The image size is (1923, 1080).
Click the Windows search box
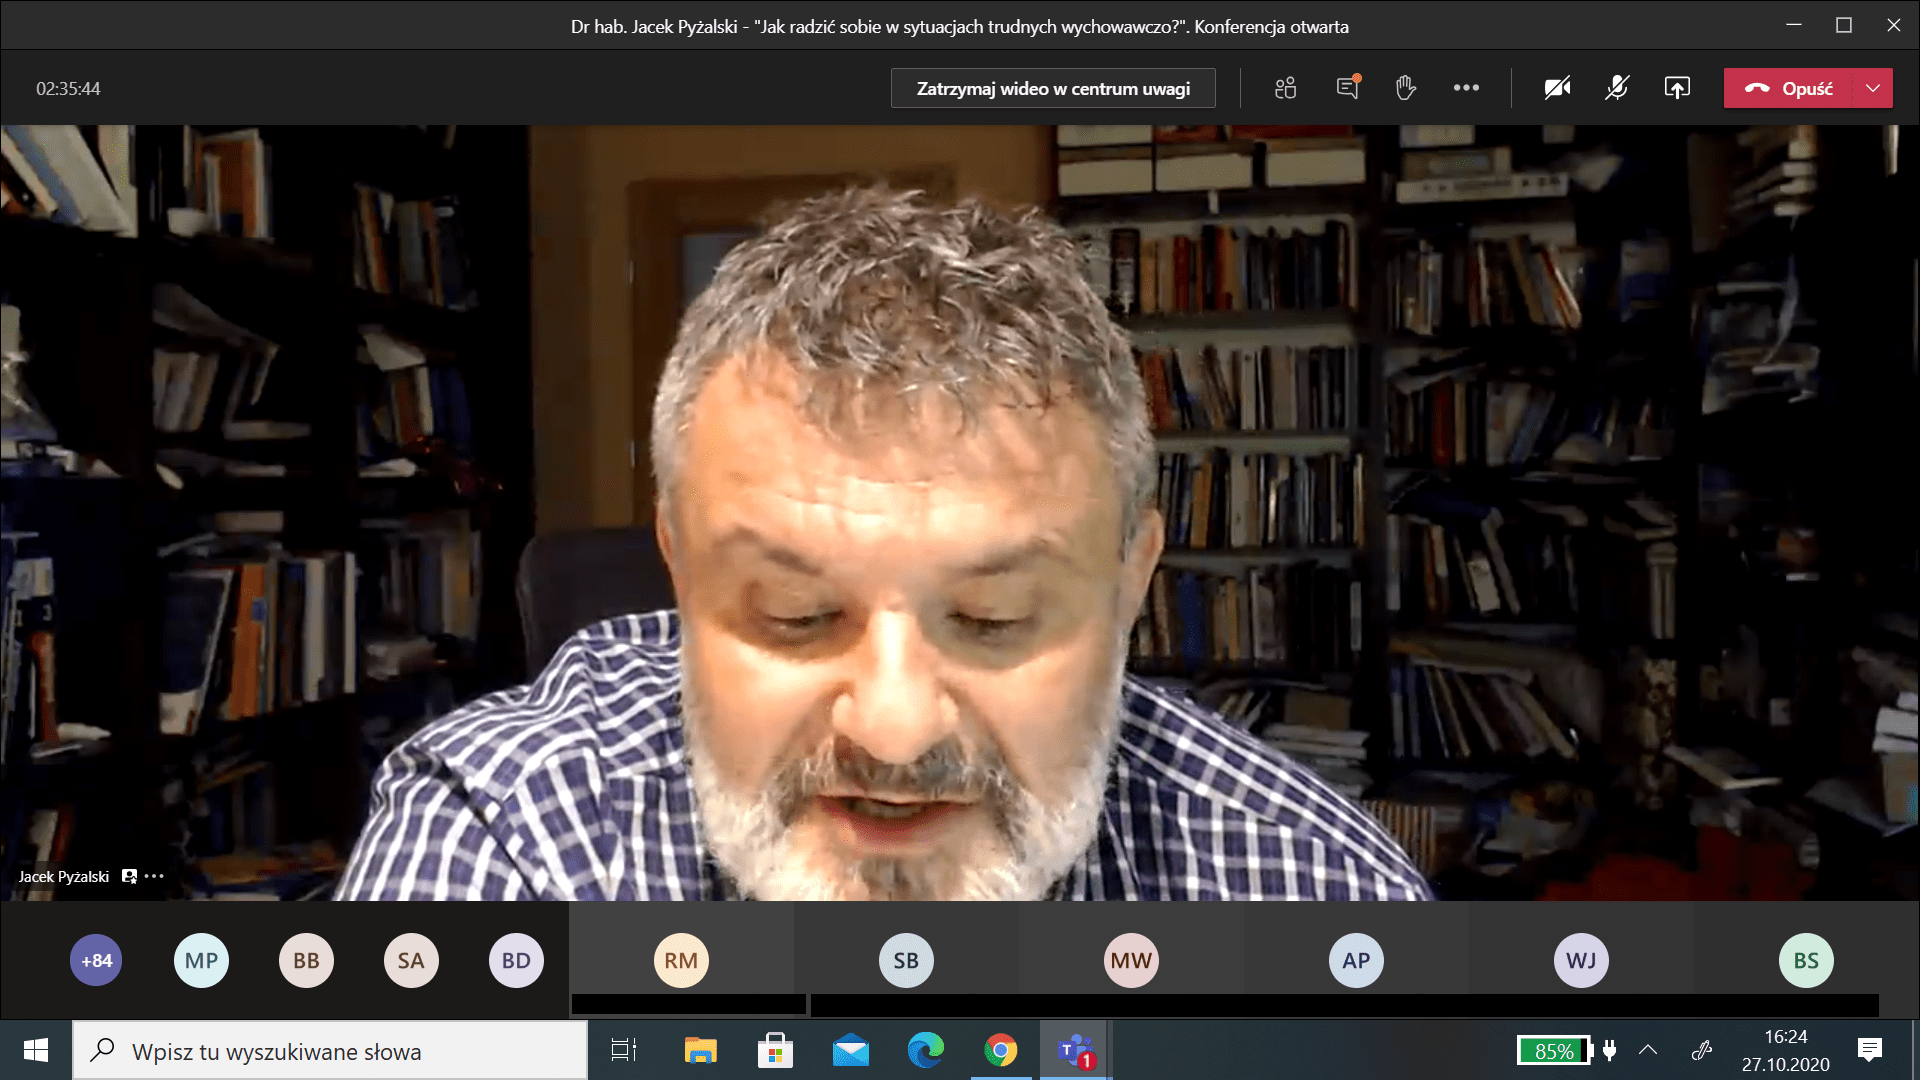pyautogui.click(x=330, y=1051)
